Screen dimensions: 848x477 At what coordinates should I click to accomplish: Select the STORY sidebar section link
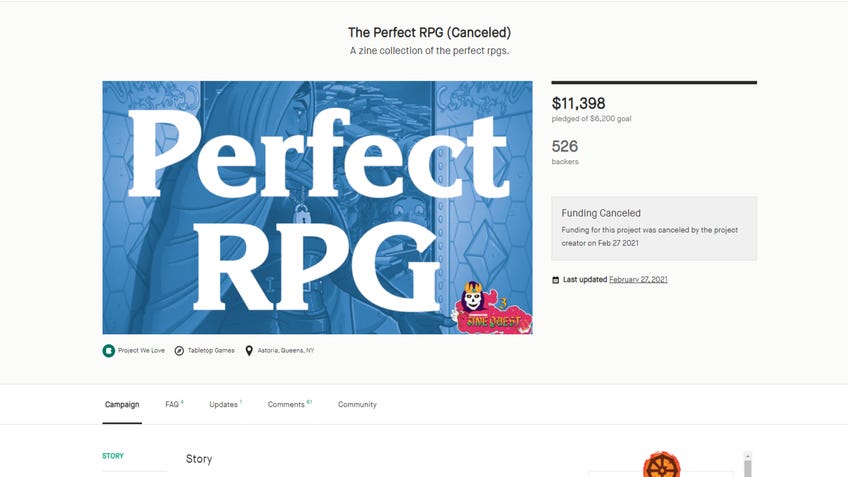pos(113,456)
